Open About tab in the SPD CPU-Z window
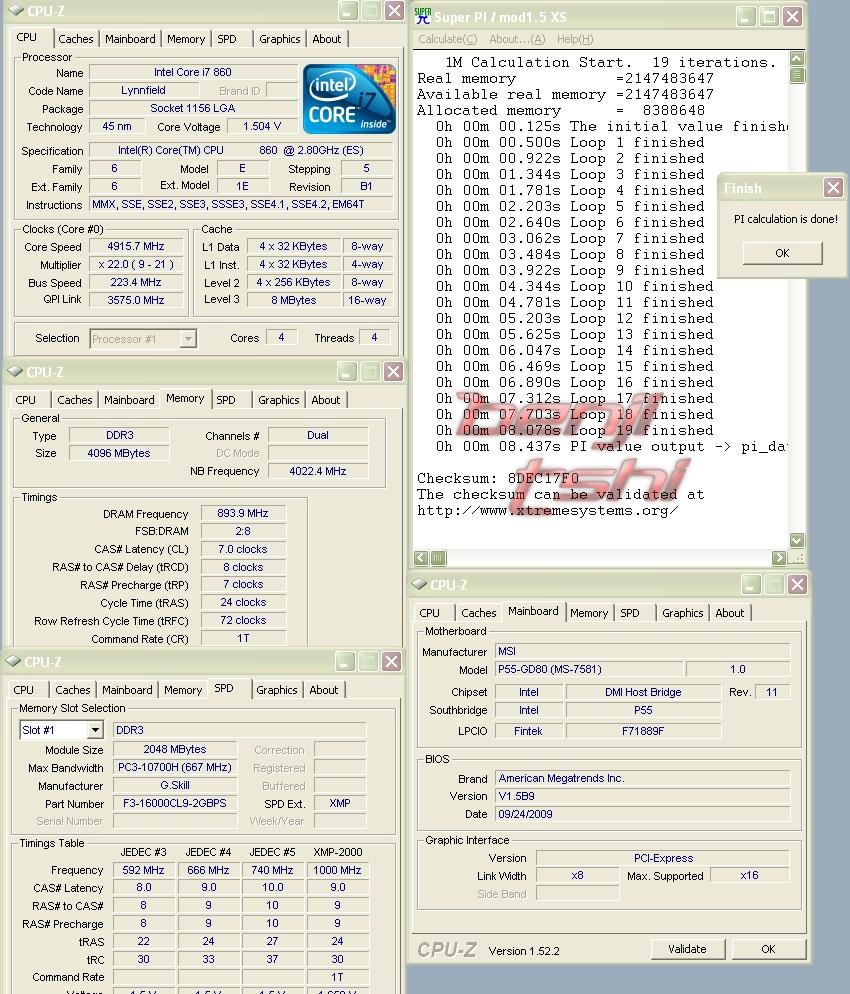The image size is (850, 994). 323,690
